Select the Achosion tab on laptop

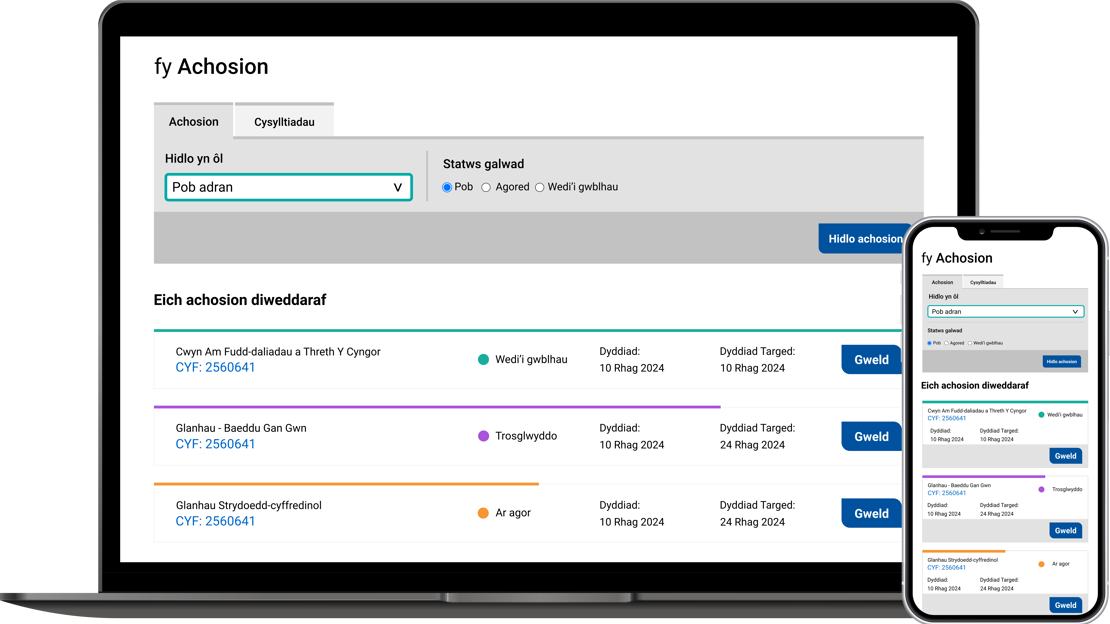[x=193, y=122]
